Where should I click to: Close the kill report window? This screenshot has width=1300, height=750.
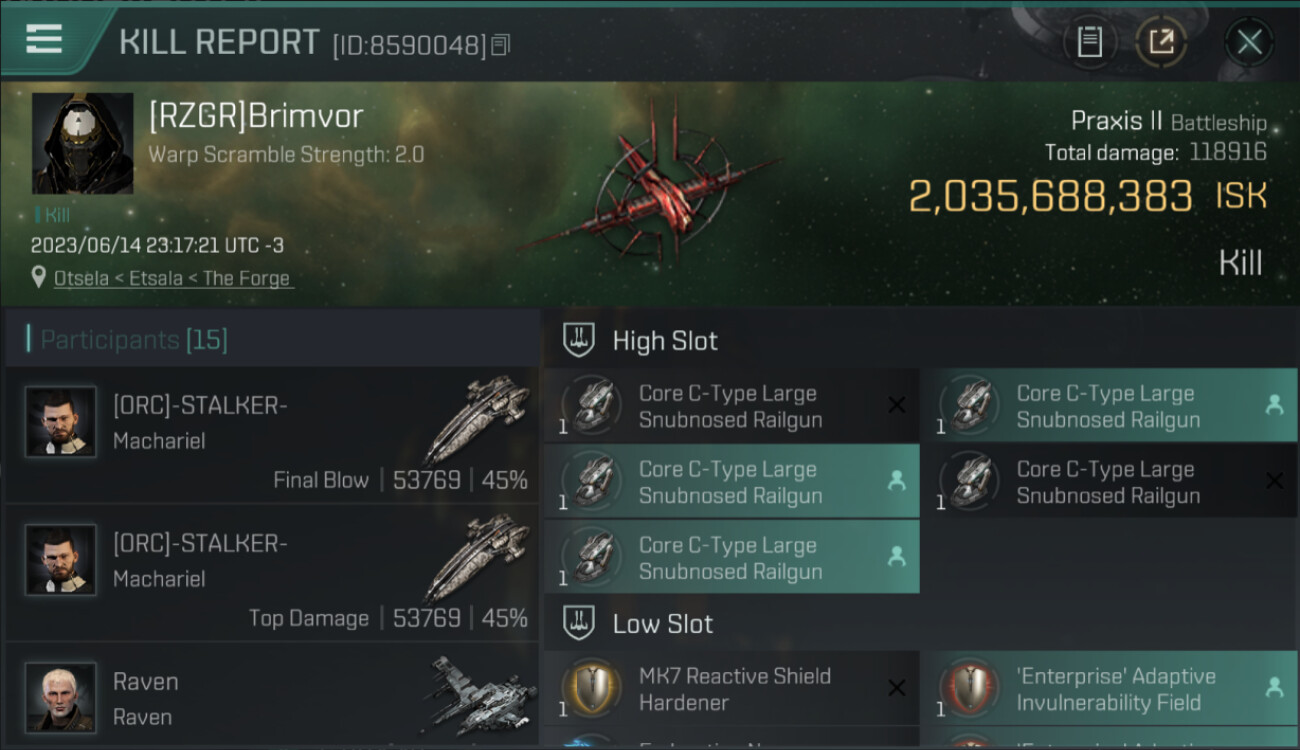[x=1249, y=42]
